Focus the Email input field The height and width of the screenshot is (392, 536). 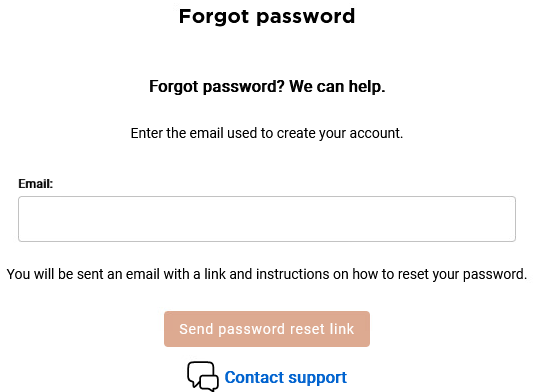tap(267, 219)
